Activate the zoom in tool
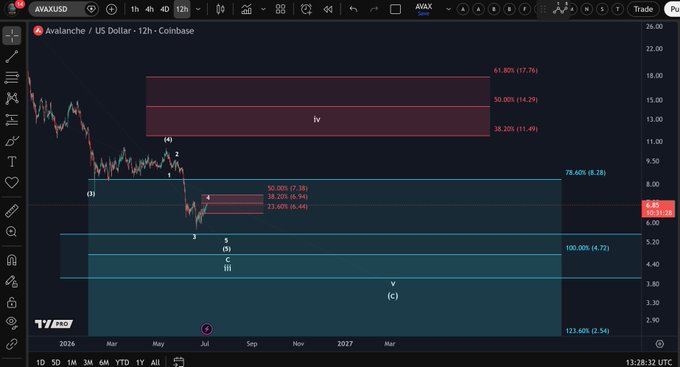 pos(12,232)
